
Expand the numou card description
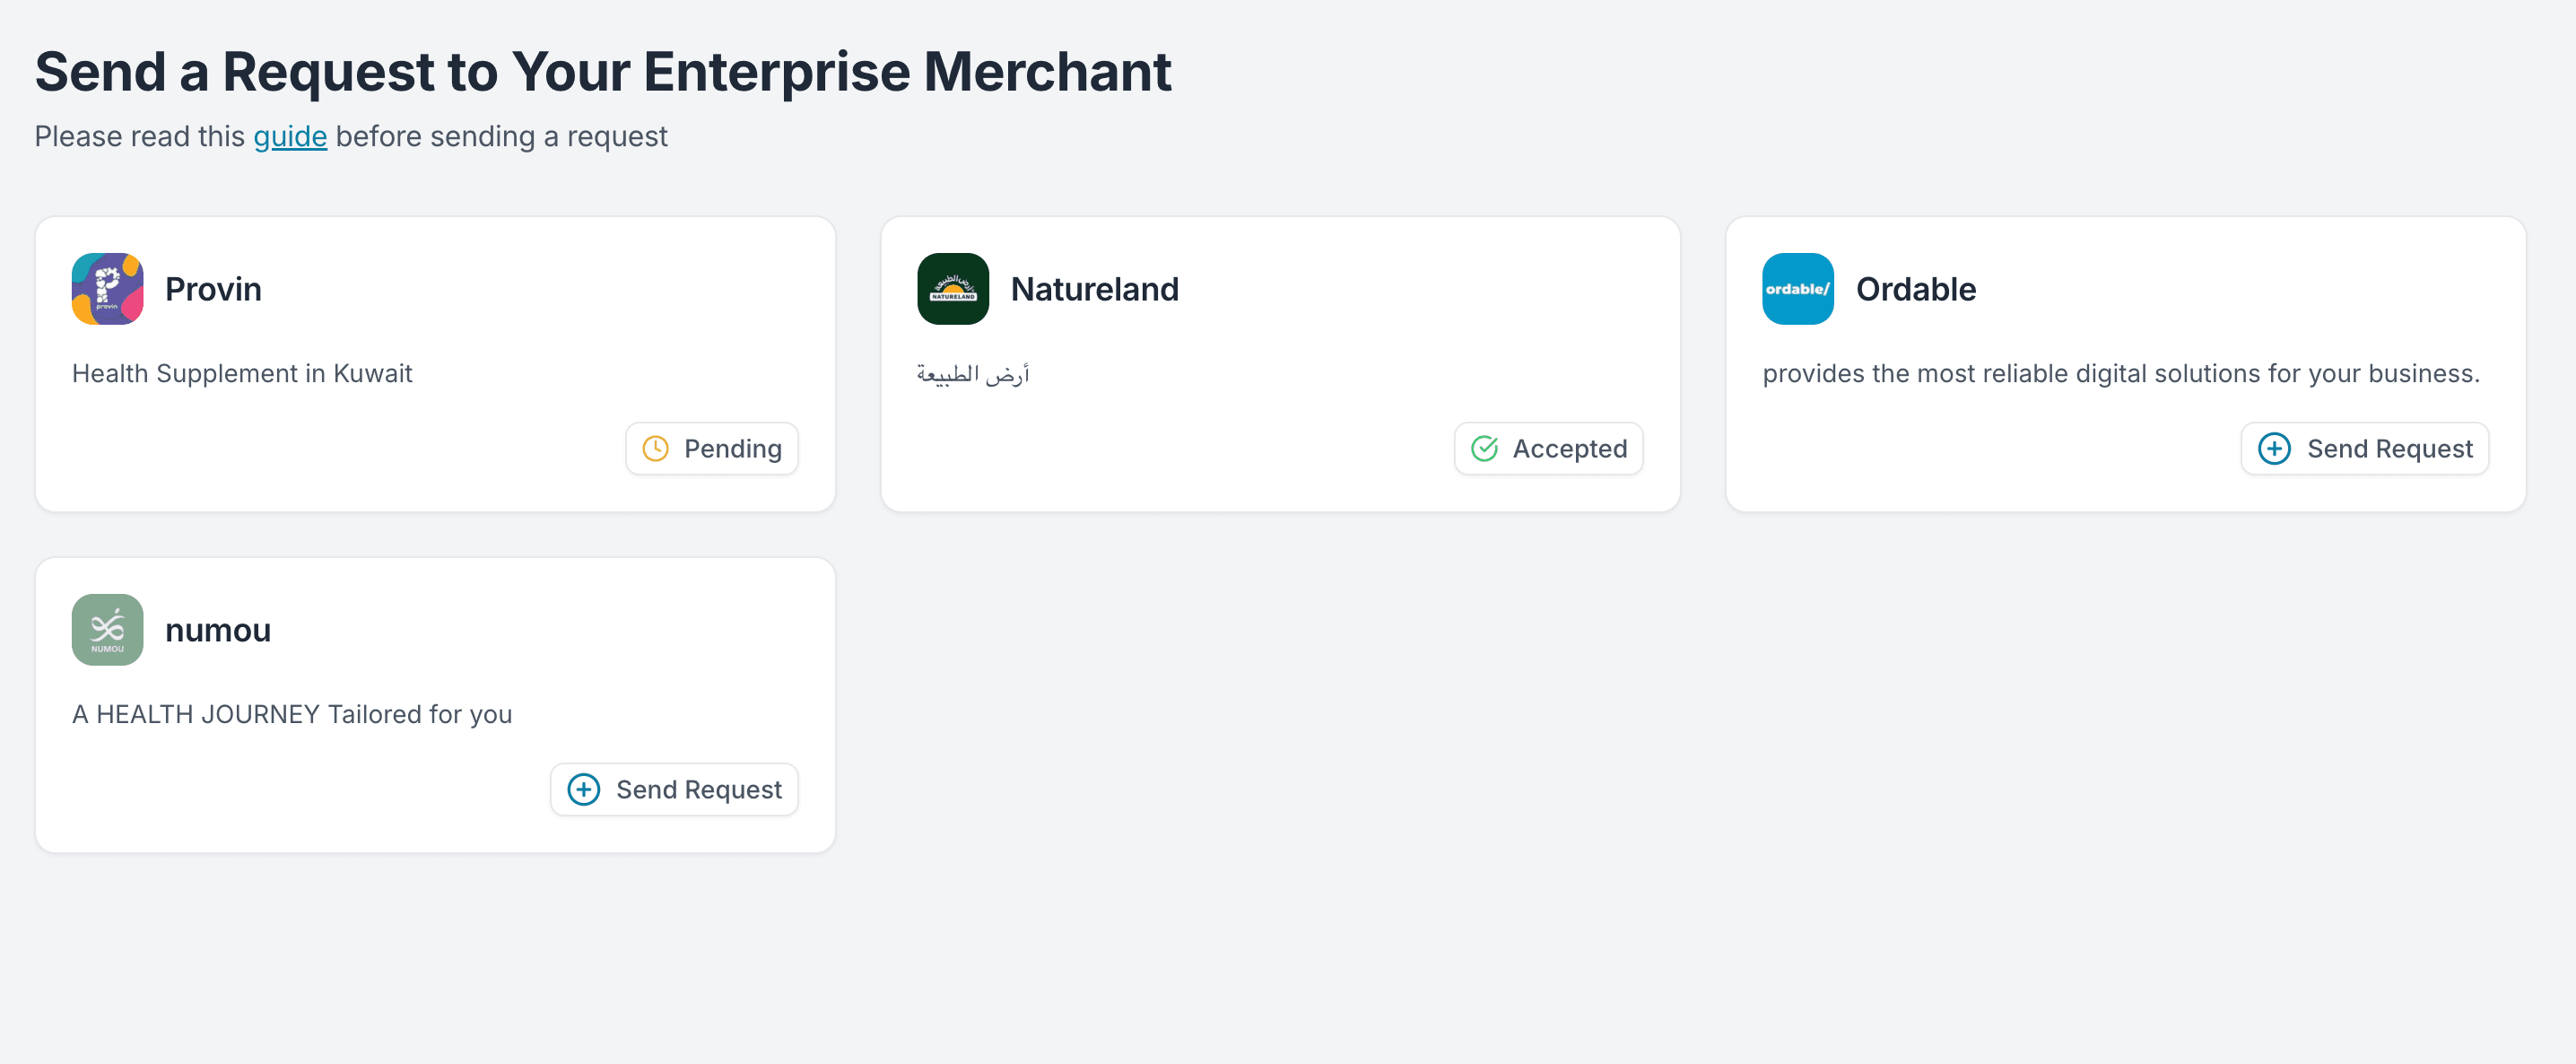(291, 714)
